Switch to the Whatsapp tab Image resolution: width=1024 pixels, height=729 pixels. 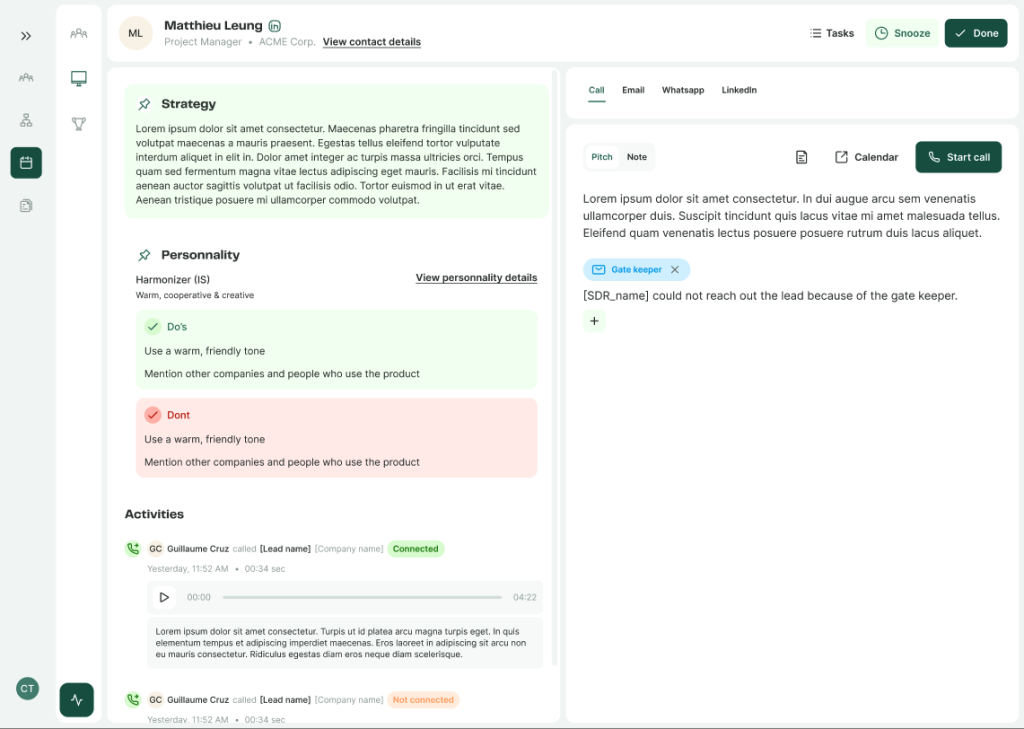click(683, 90)
